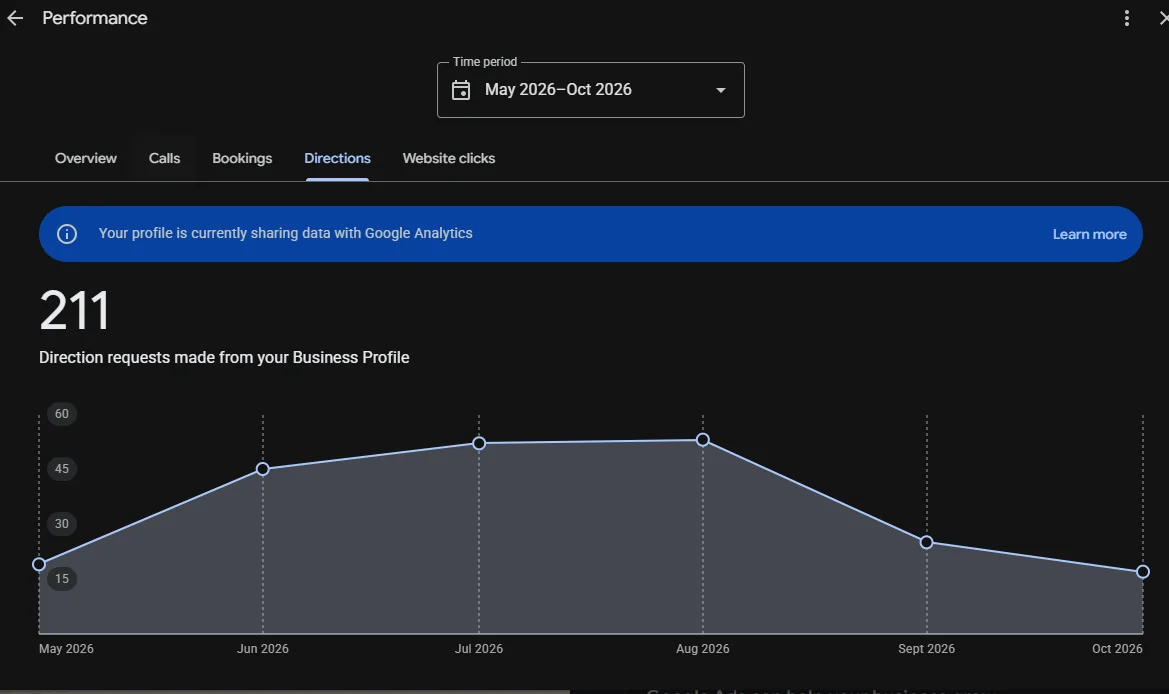Open the May 2026–Oct 2026 period selector
Viewport: 1169px width, 694px height.
coord(590,89)
